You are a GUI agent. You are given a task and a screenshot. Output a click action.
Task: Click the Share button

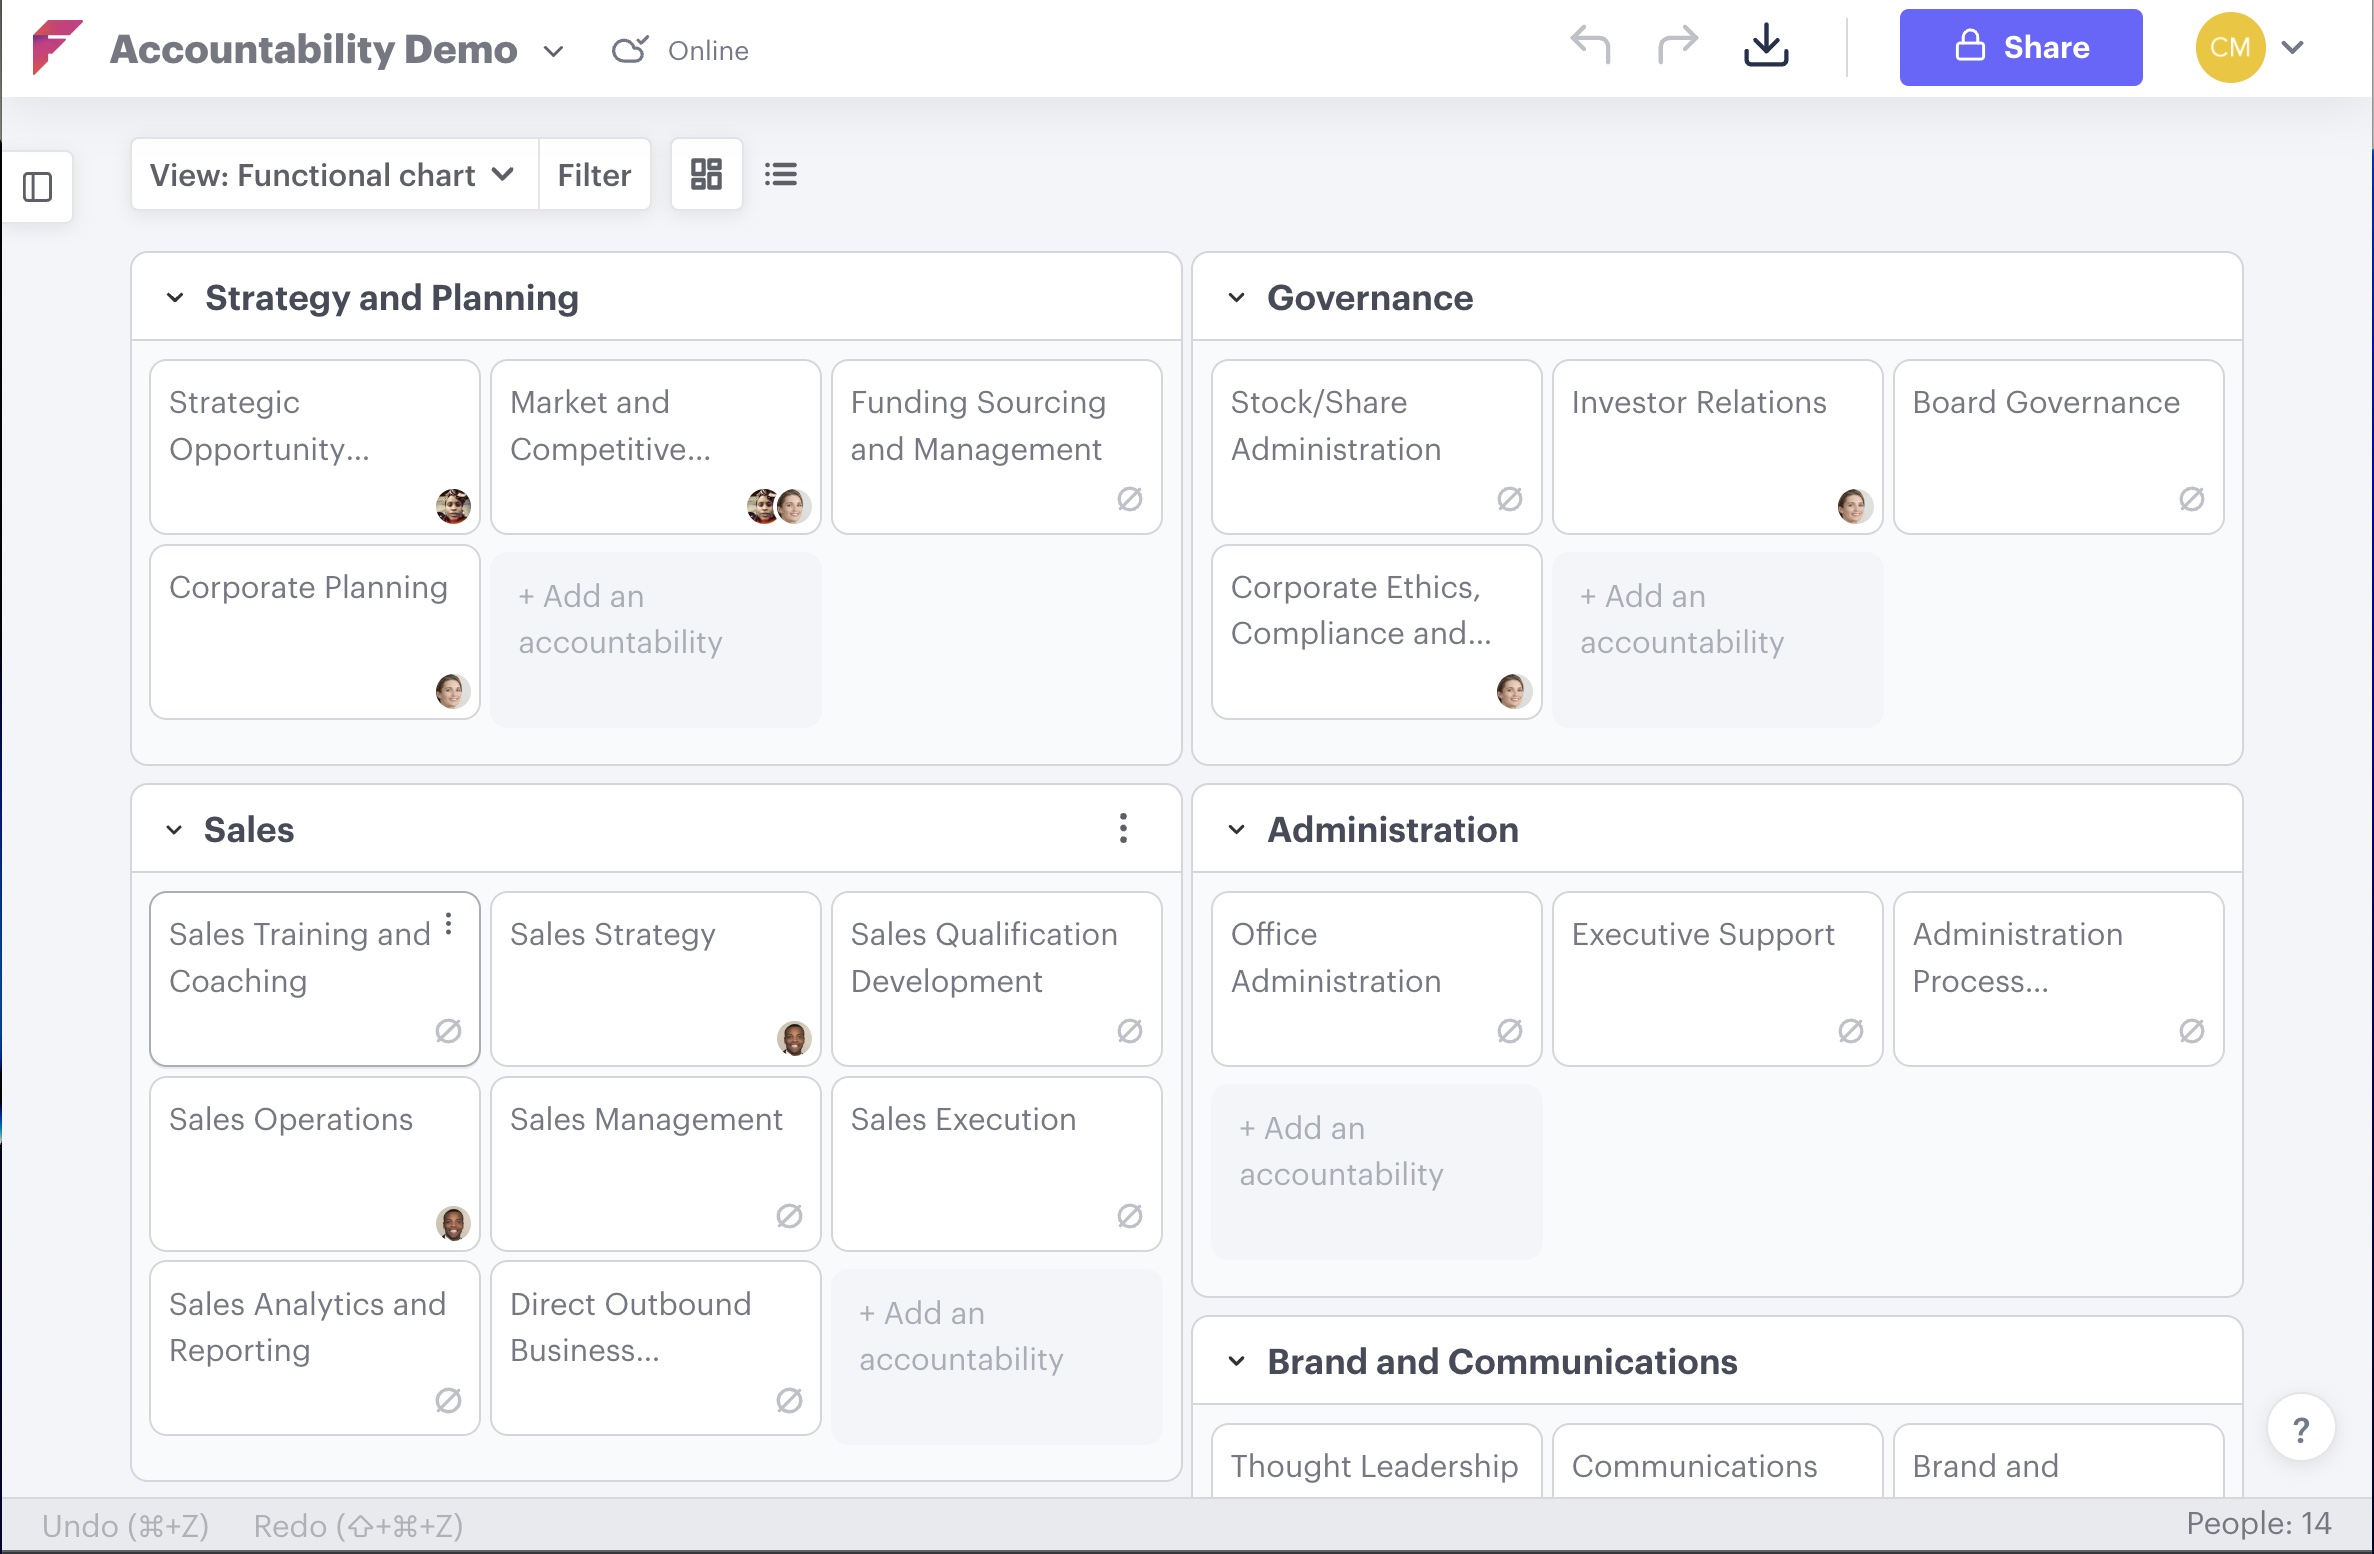(2020, 48)
